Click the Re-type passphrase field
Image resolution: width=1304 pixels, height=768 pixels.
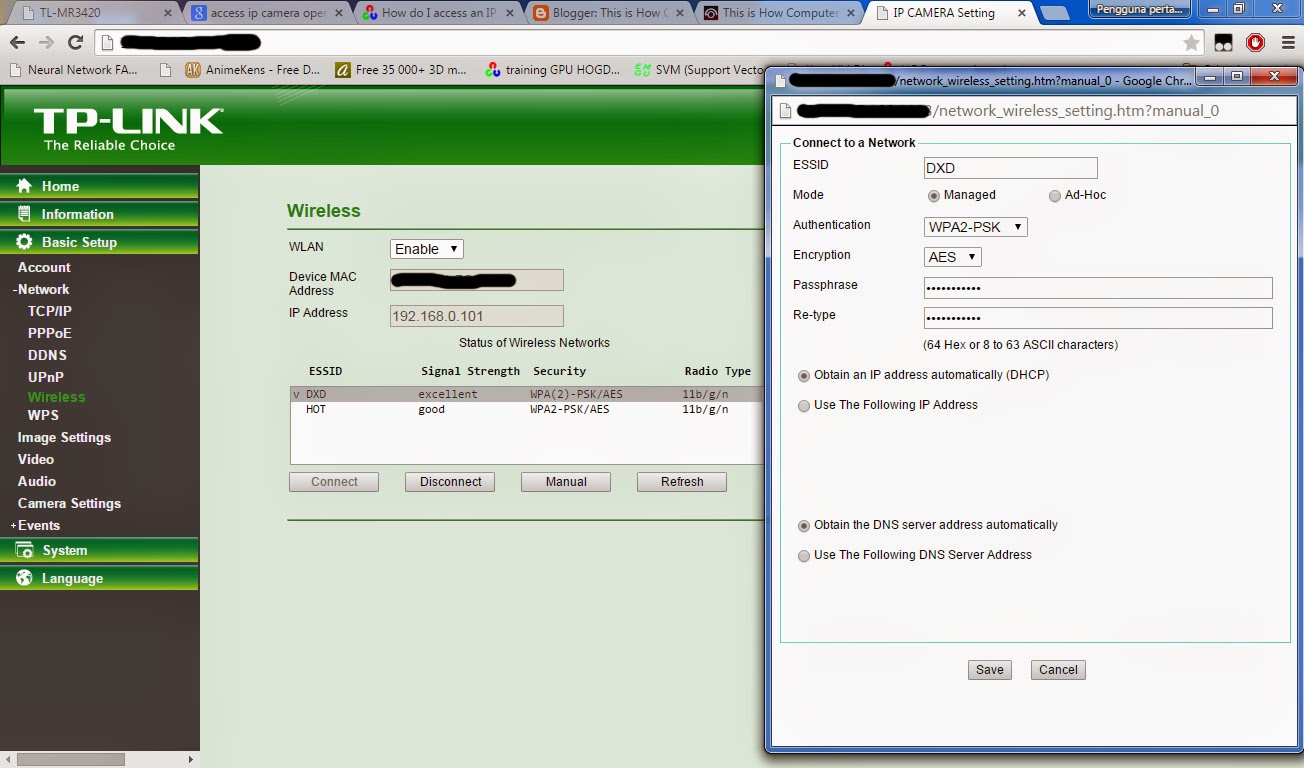coord(1098,318)
